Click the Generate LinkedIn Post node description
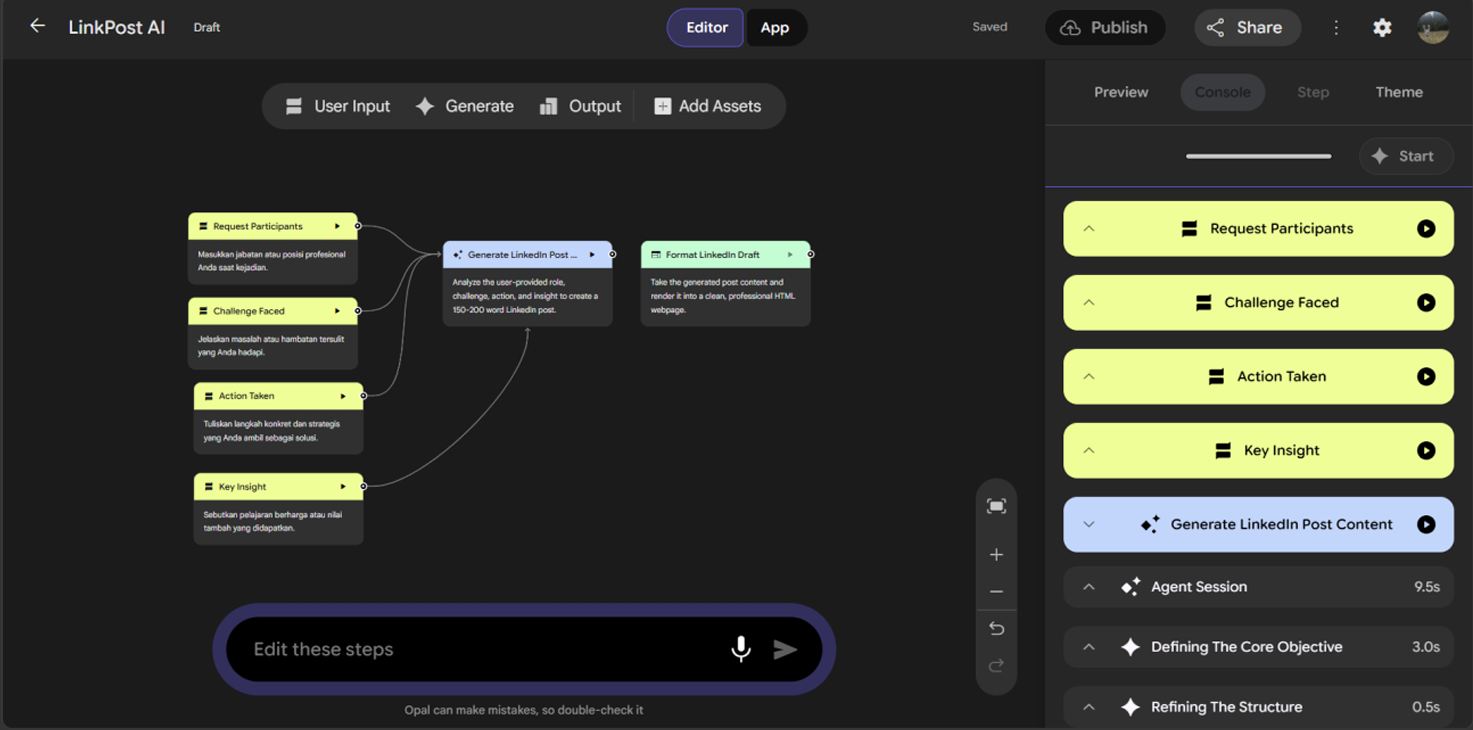The image size is (1473, 730). (526, 296)
